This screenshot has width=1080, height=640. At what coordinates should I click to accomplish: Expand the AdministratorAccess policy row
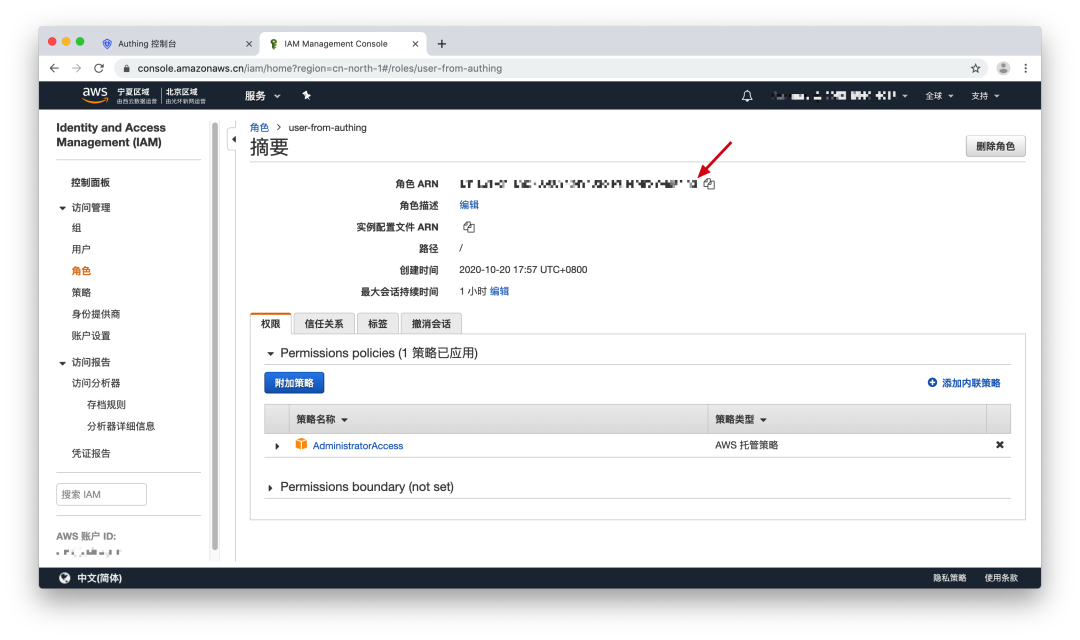tap(277, 446)
